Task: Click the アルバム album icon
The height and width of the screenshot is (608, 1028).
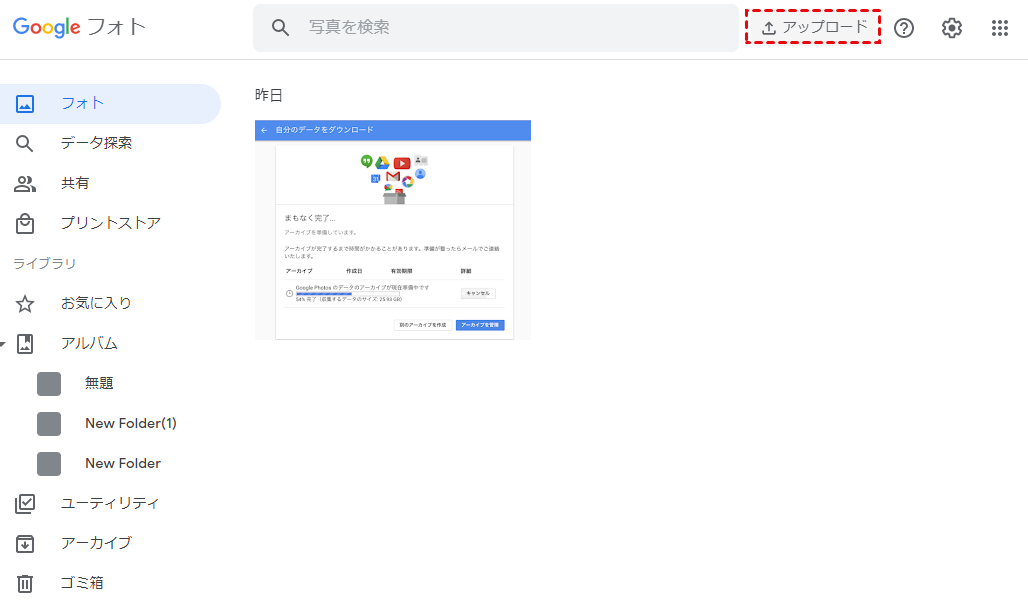Action: [25, 344]
